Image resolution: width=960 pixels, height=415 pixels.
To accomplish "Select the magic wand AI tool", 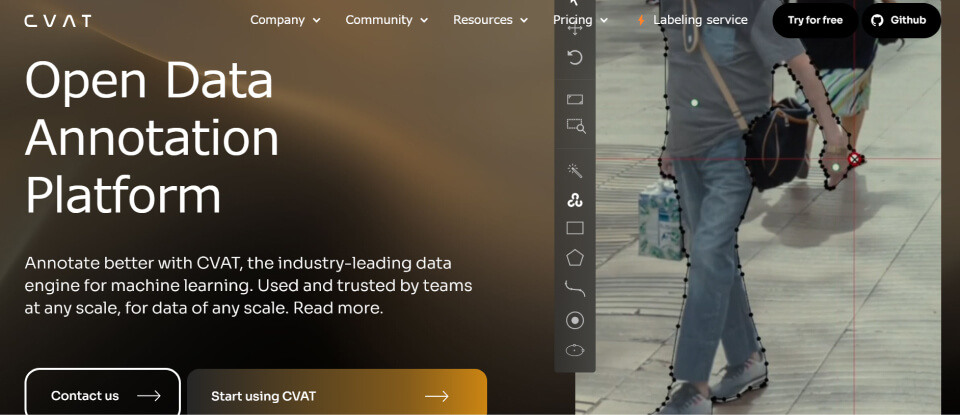I will (x=574, y=171).
